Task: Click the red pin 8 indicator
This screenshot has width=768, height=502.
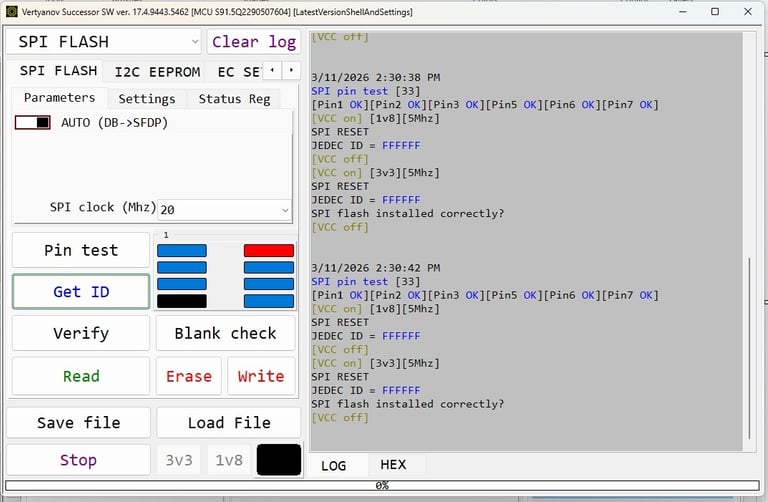Action: coord(269,251)
